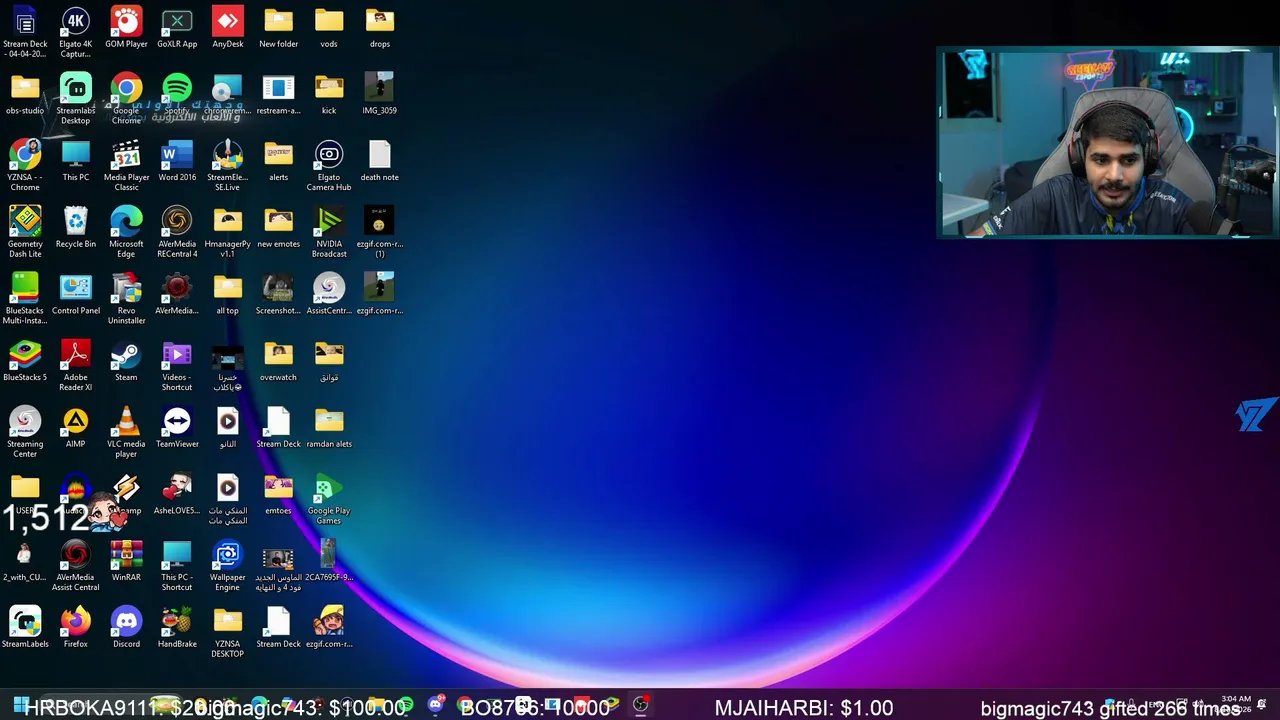Open the This PC - Shortcut icon
This screenshot has height=720, width=1280.
(177, 566)
